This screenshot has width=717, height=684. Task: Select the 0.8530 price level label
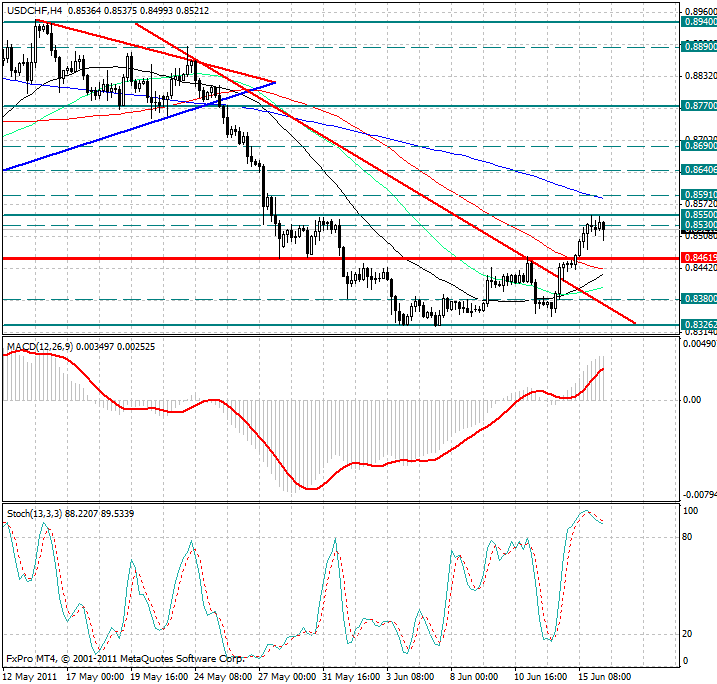coord(699,225)
